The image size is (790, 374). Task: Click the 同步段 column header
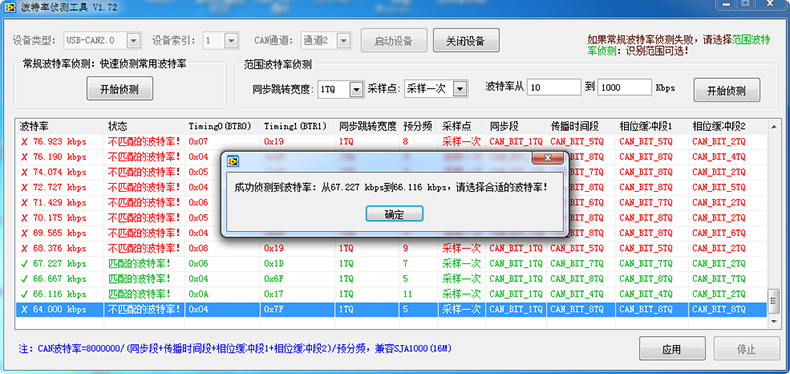pyautogui.click(x=516, y=126)
